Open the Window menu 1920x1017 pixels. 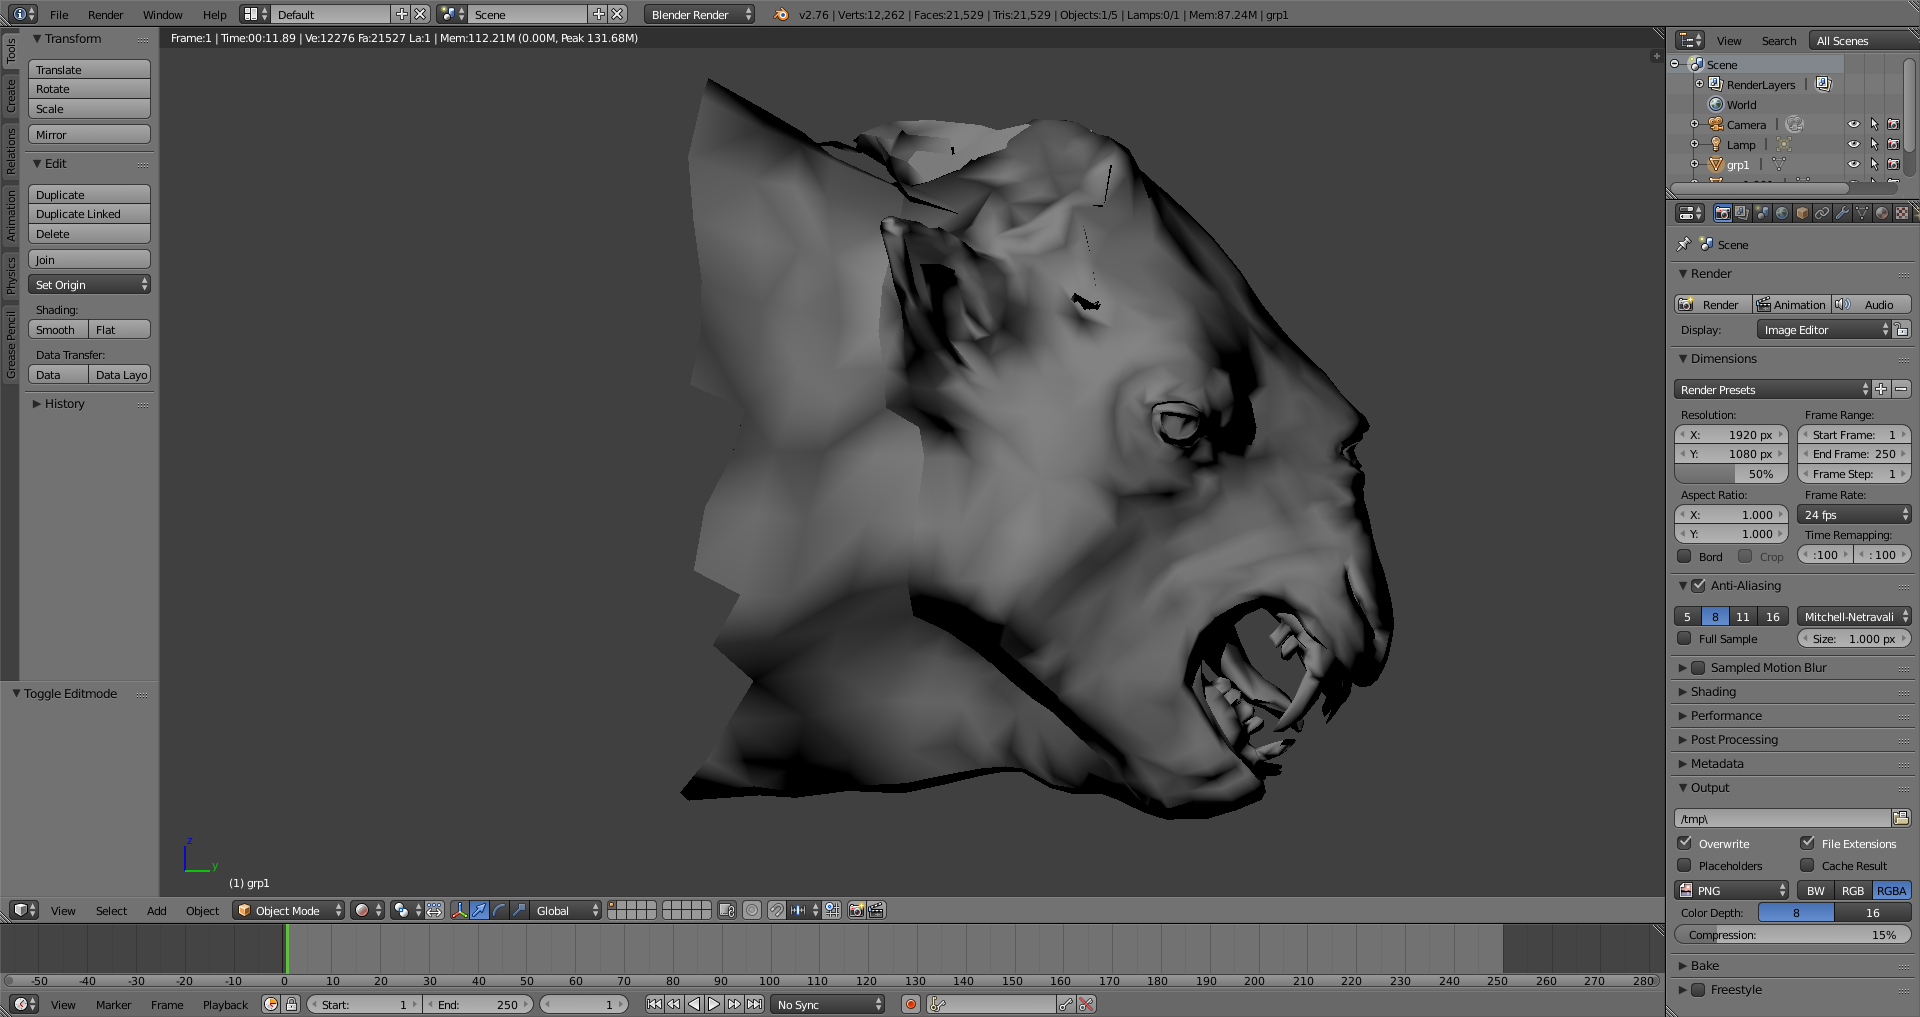point(162,15)
